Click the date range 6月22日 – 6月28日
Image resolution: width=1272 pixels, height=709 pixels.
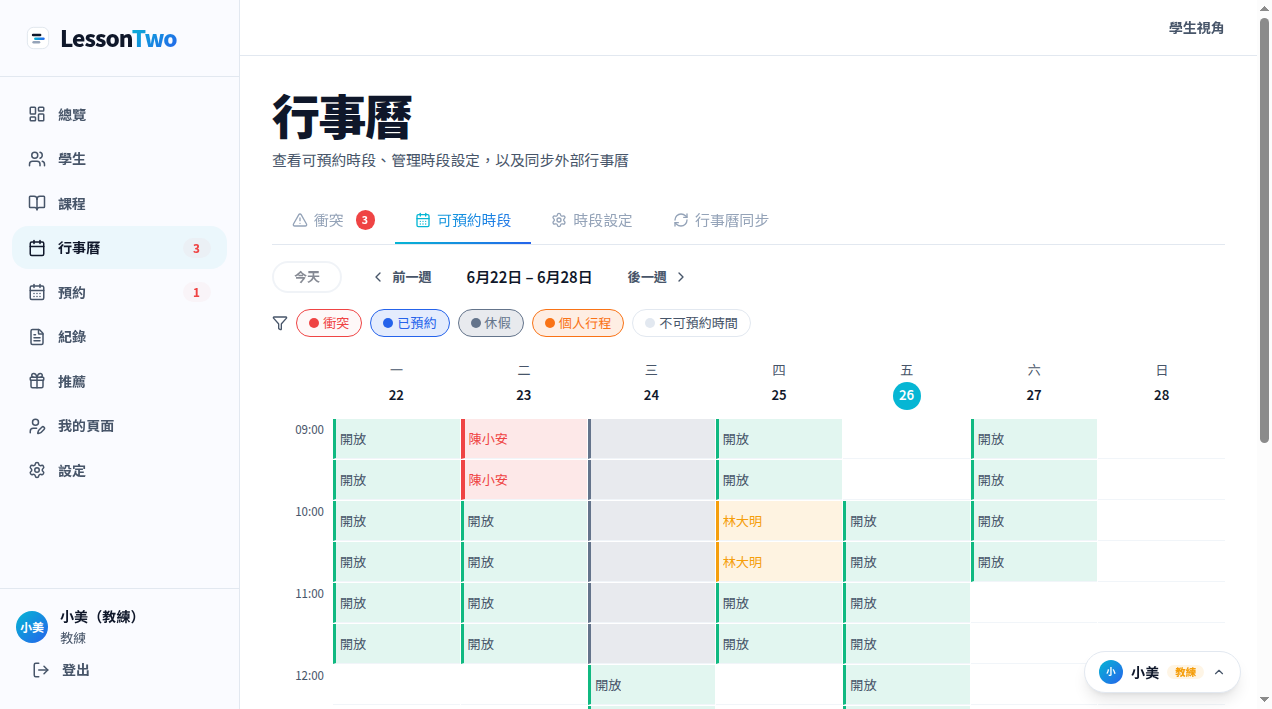tap(529, 277)
